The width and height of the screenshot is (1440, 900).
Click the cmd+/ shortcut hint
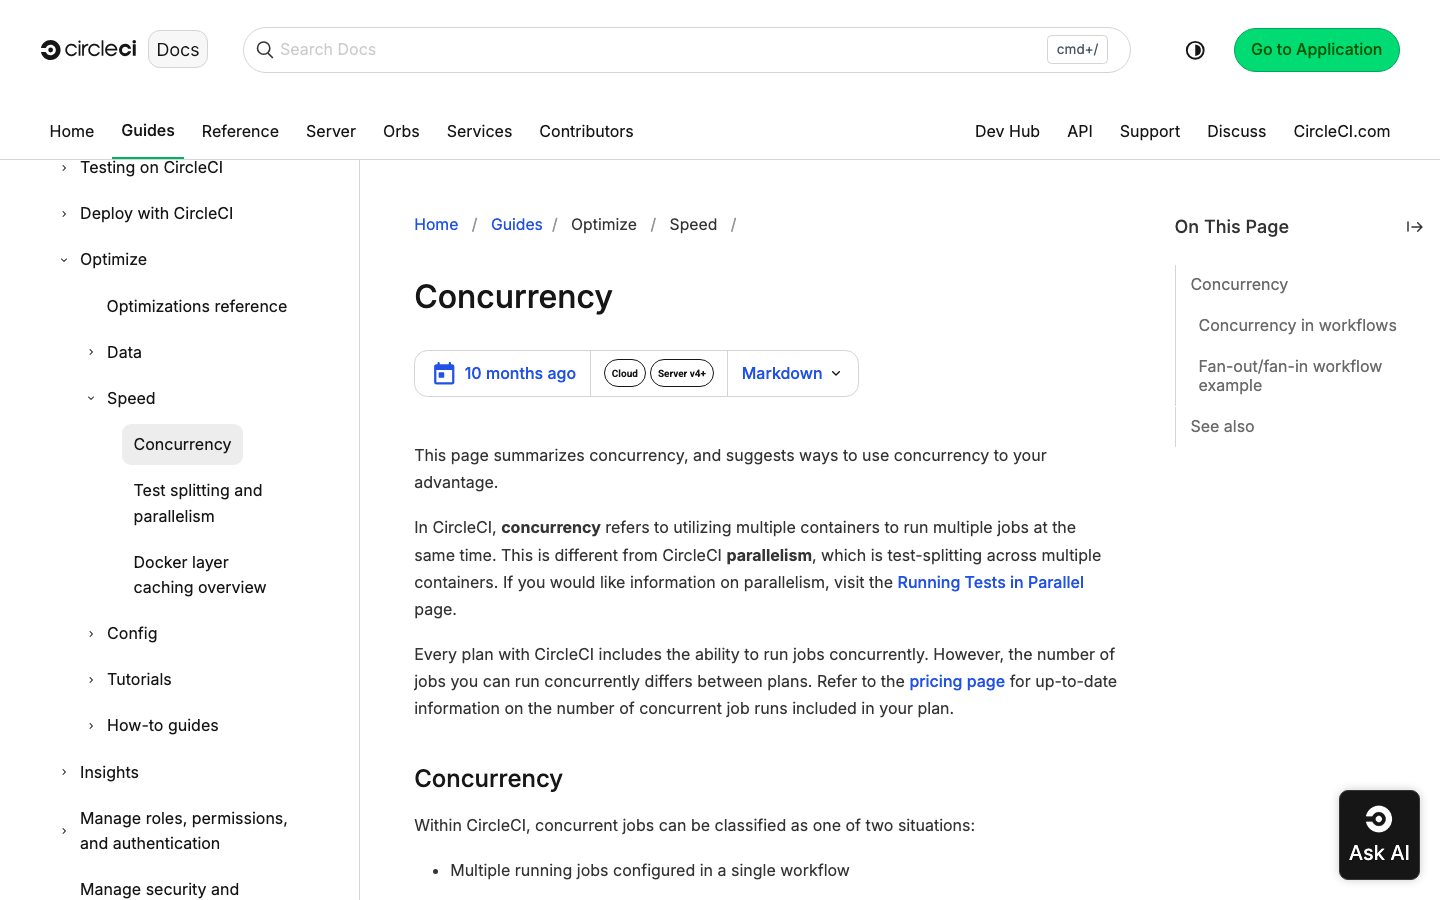click(1077, 49)
